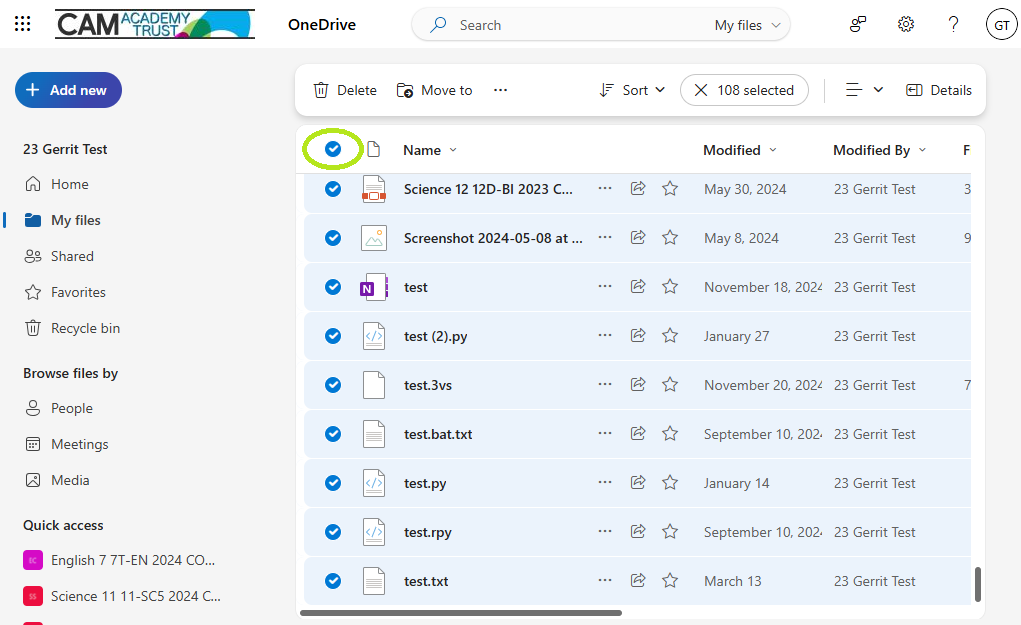The height and width of the screenshot is (625, 1021).
Task: Toggle the select-all checkbox in header
Action: pos(333,149)
